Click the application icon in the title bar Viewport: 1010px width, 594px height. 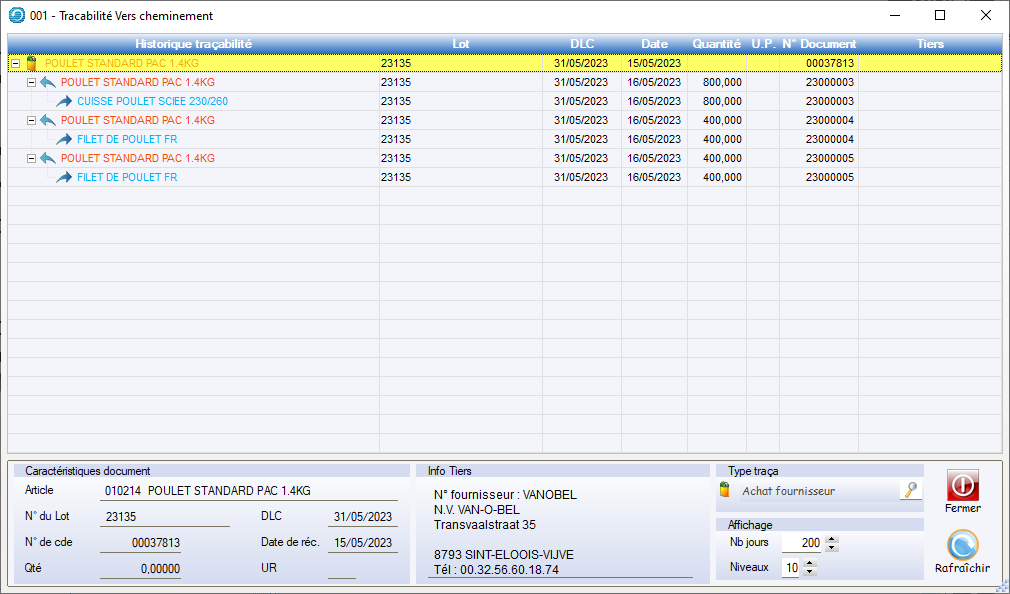15,16
